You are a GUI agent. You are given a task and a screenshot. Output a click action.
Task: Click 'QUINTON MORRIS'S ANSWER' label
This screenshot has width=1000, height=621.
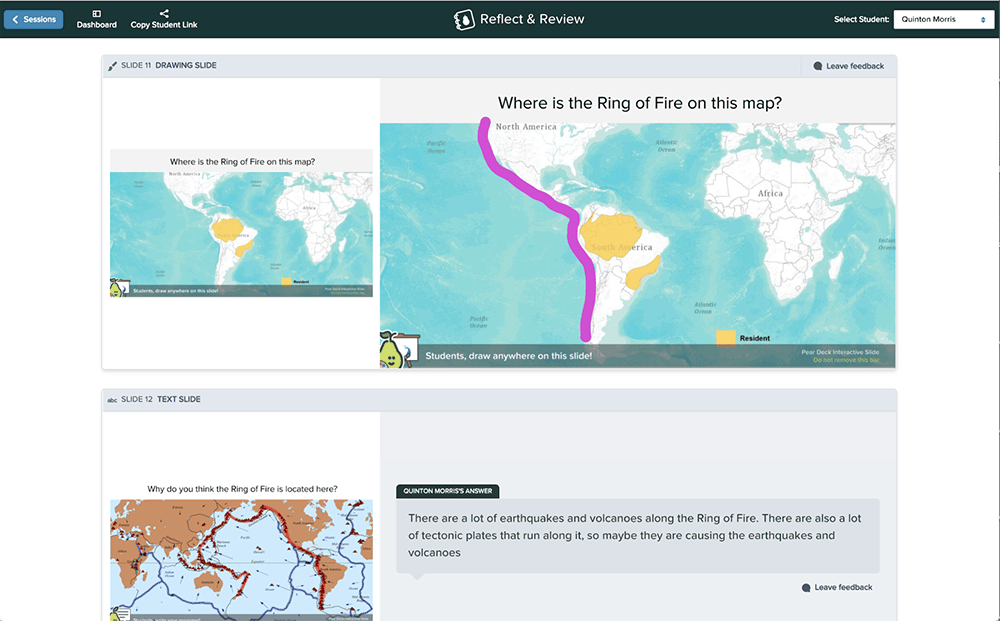(x=448, y=491)
